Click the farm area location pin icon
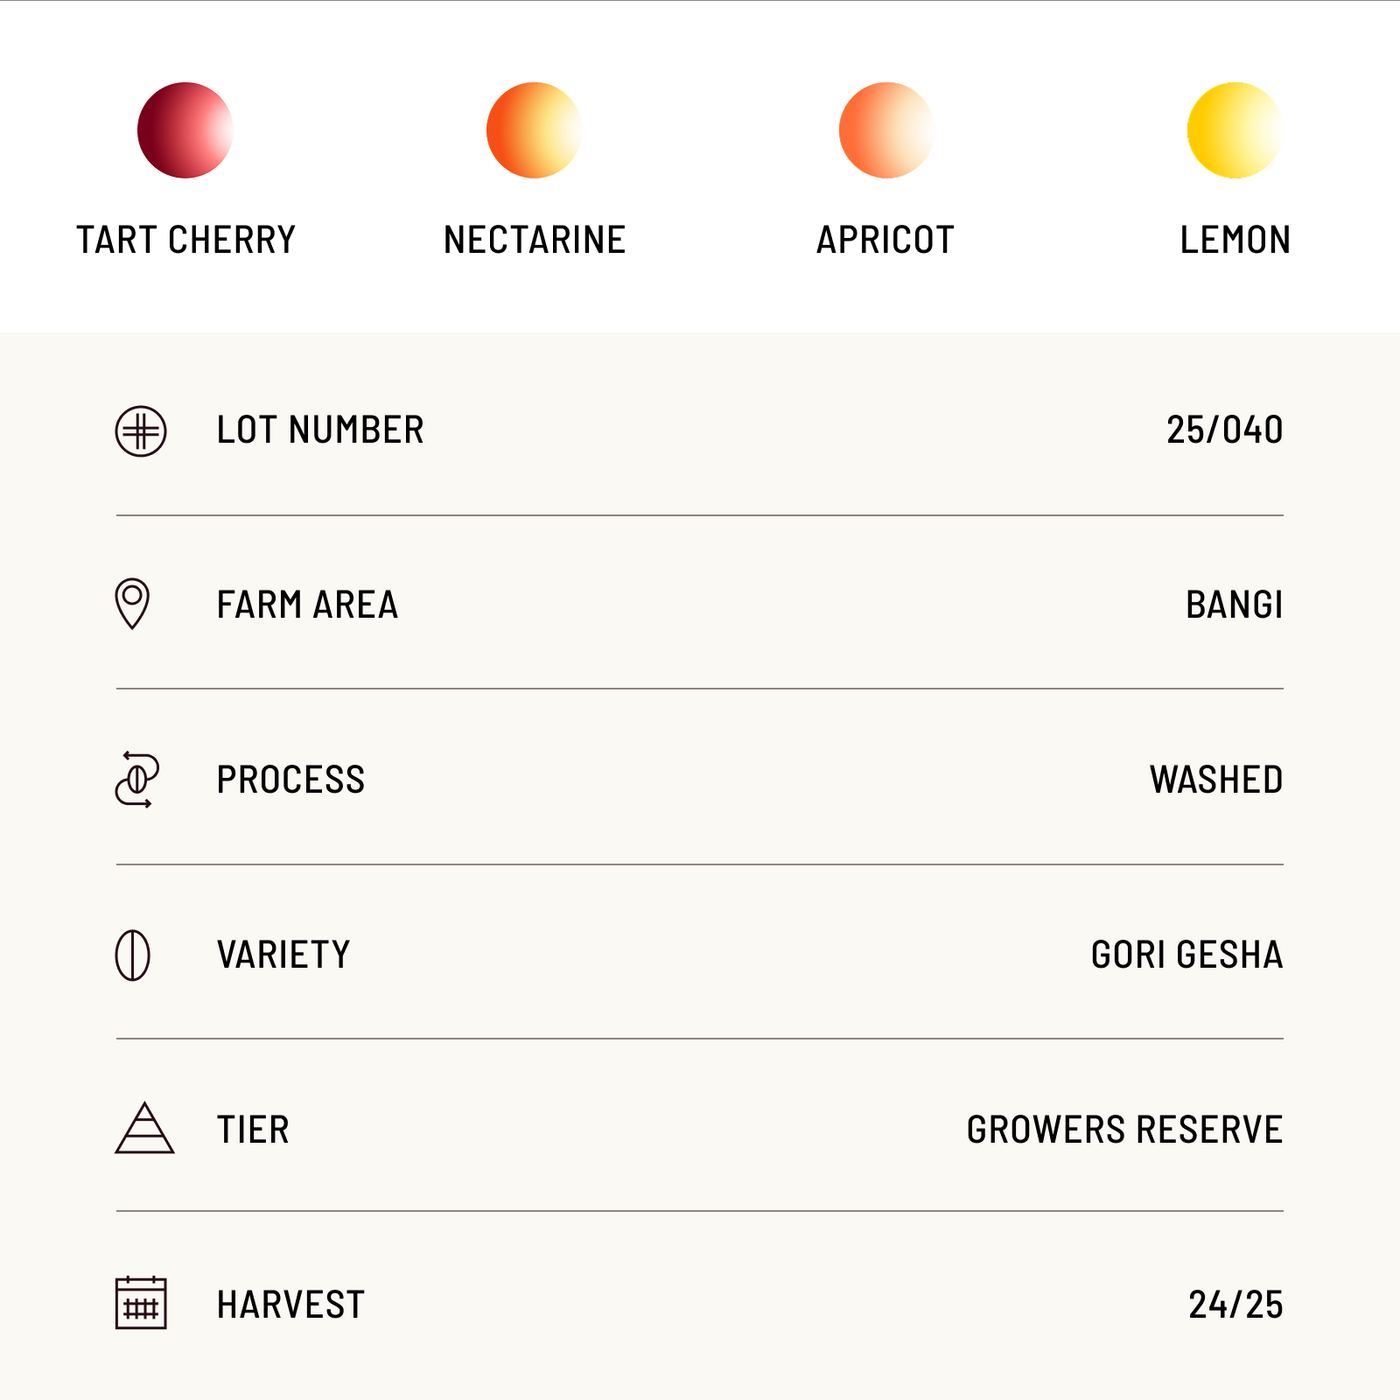 point(132,604)
